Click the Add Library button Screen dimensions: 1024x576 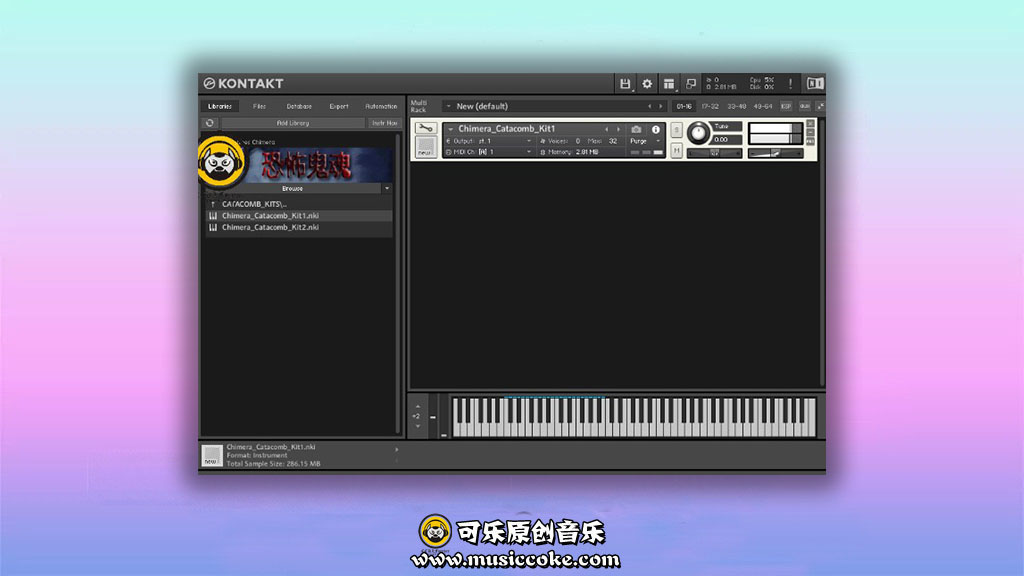(x=293, y=123)
